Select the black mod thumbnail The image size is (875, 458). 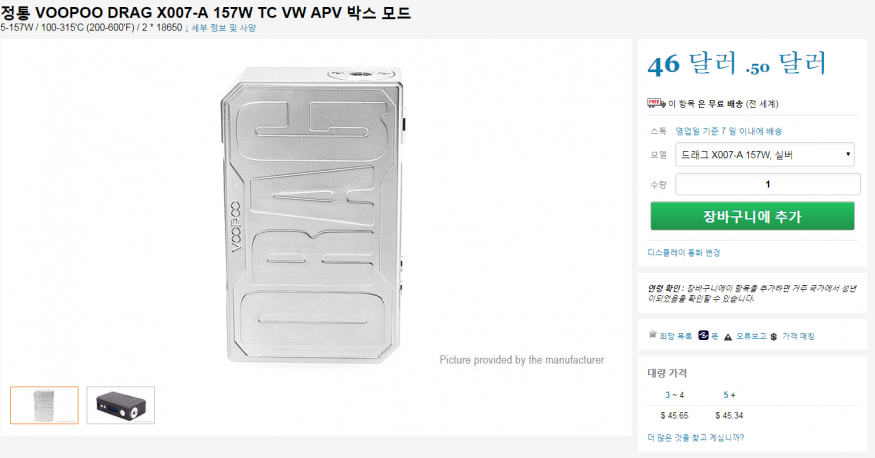(x=121, y=405)
